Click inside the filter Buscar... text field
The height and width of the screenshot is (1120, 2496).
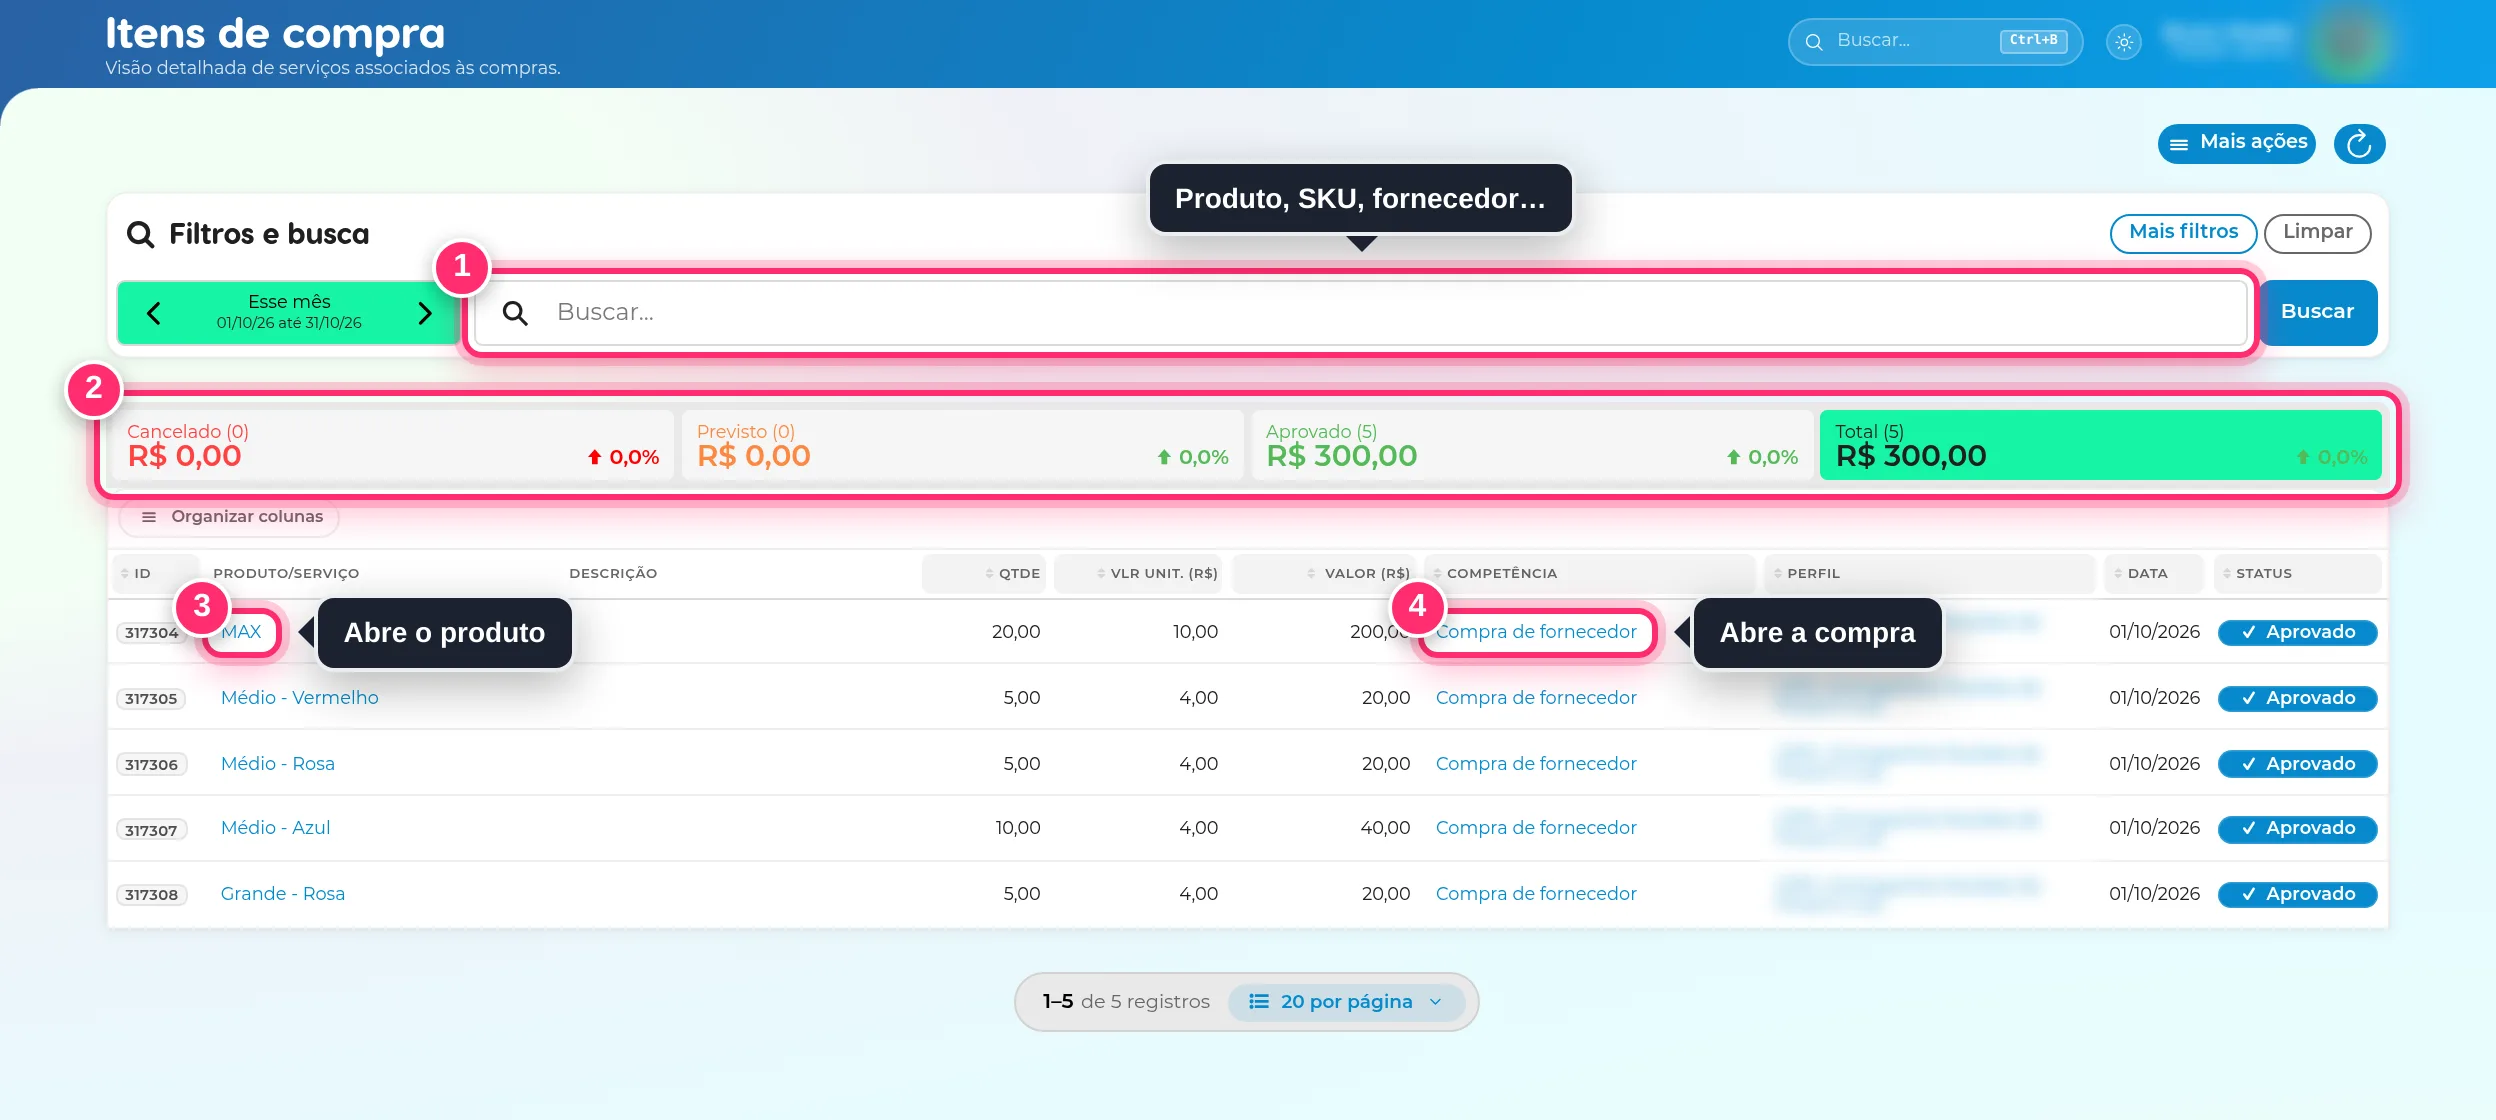point(1360,313)
